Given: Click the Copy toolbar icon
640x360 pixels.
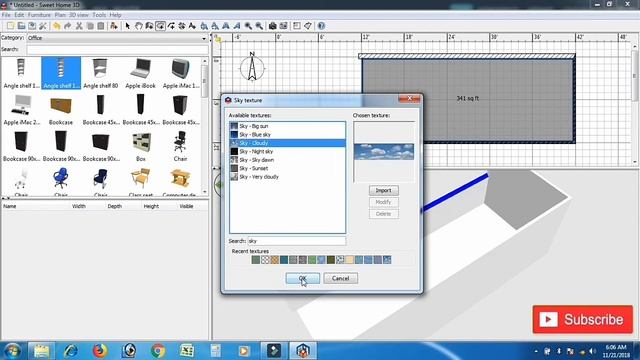Looking at the screenshot, I should pos(90,26).
